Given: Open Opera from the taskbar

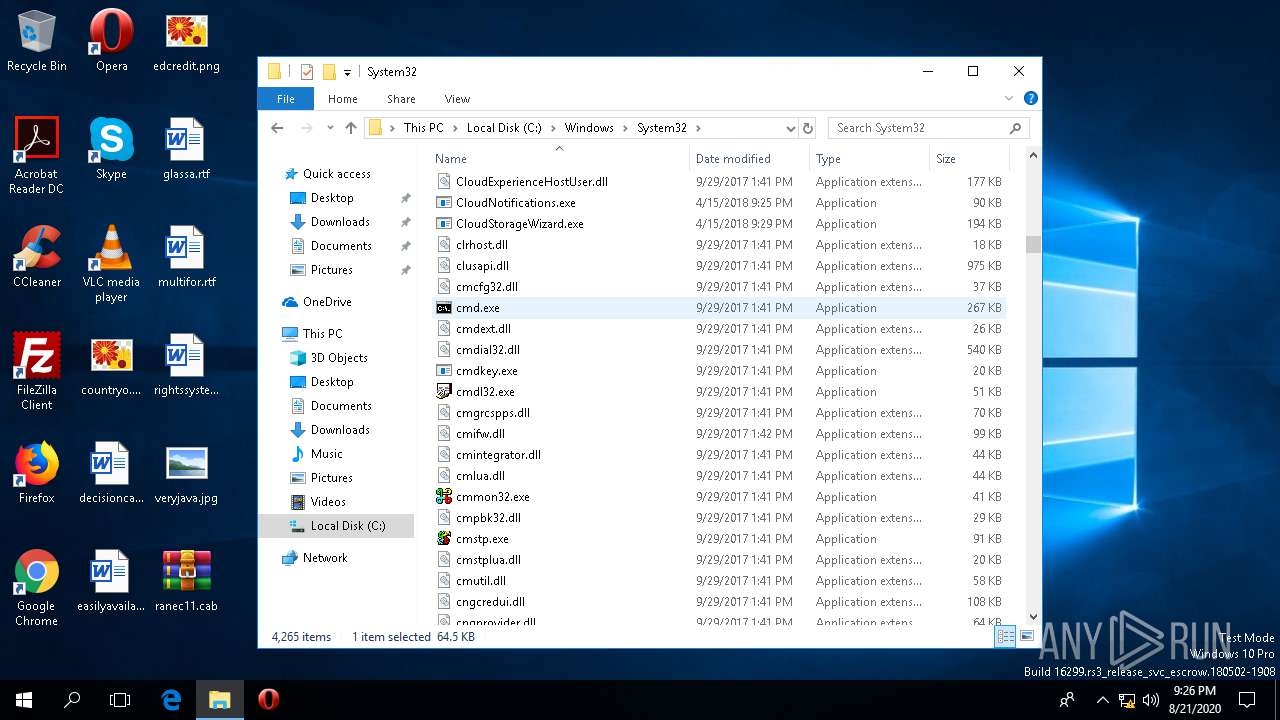Looking at the screenshot, I should pos(268,700).
